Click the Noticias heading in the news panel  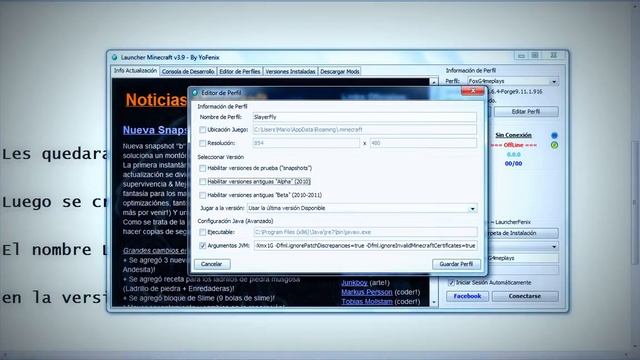(x=156, y=100)
